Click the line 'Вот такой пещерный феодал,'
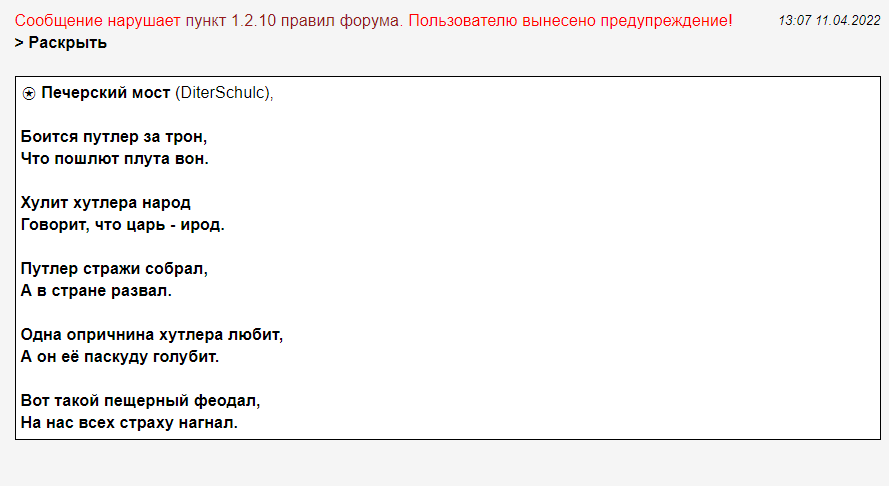The height and width of the screenshot is (486, 889). [141, 400]
